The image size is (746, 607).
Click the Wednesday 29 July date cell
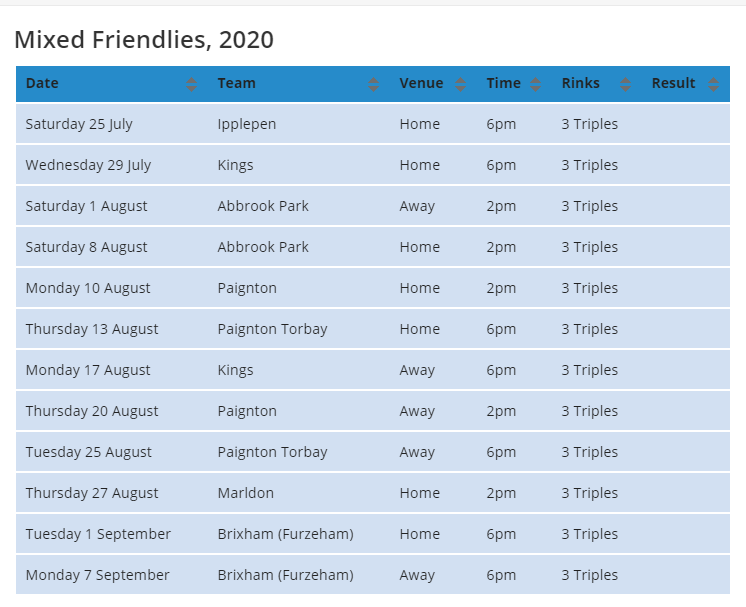coord(88,166)
